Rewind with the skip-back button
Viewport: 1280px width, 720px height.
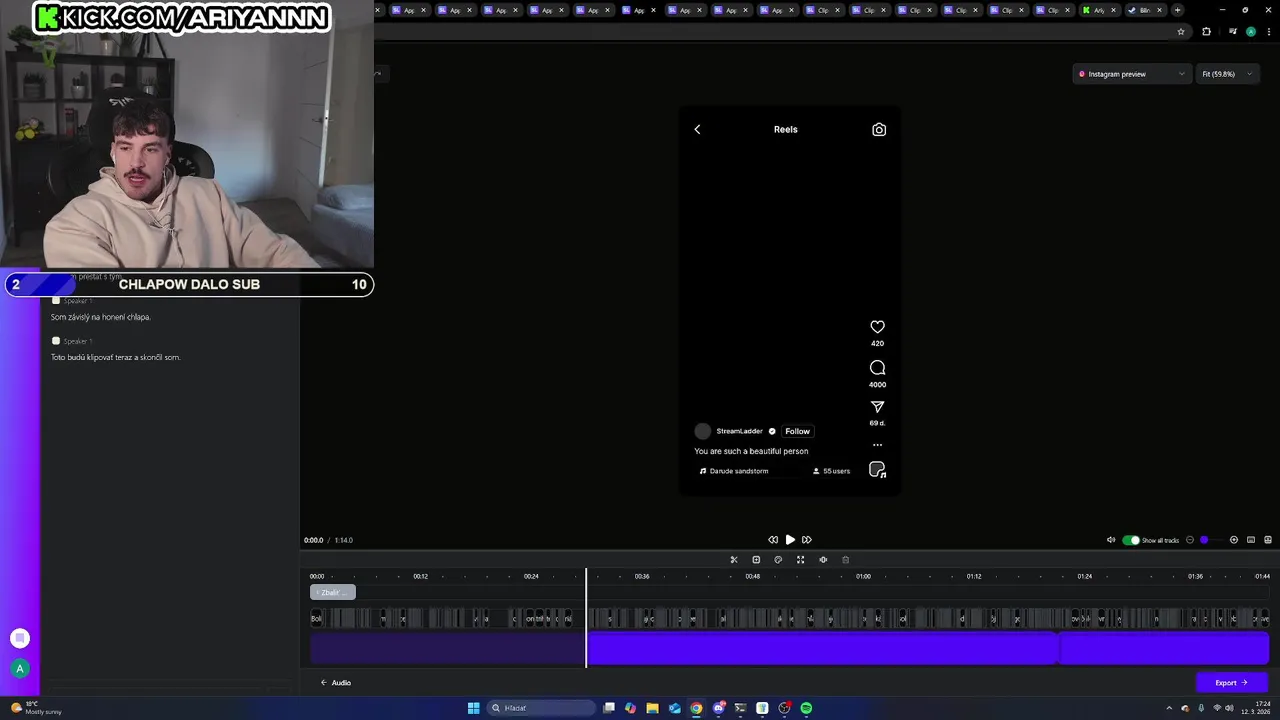tap(773, 540)
